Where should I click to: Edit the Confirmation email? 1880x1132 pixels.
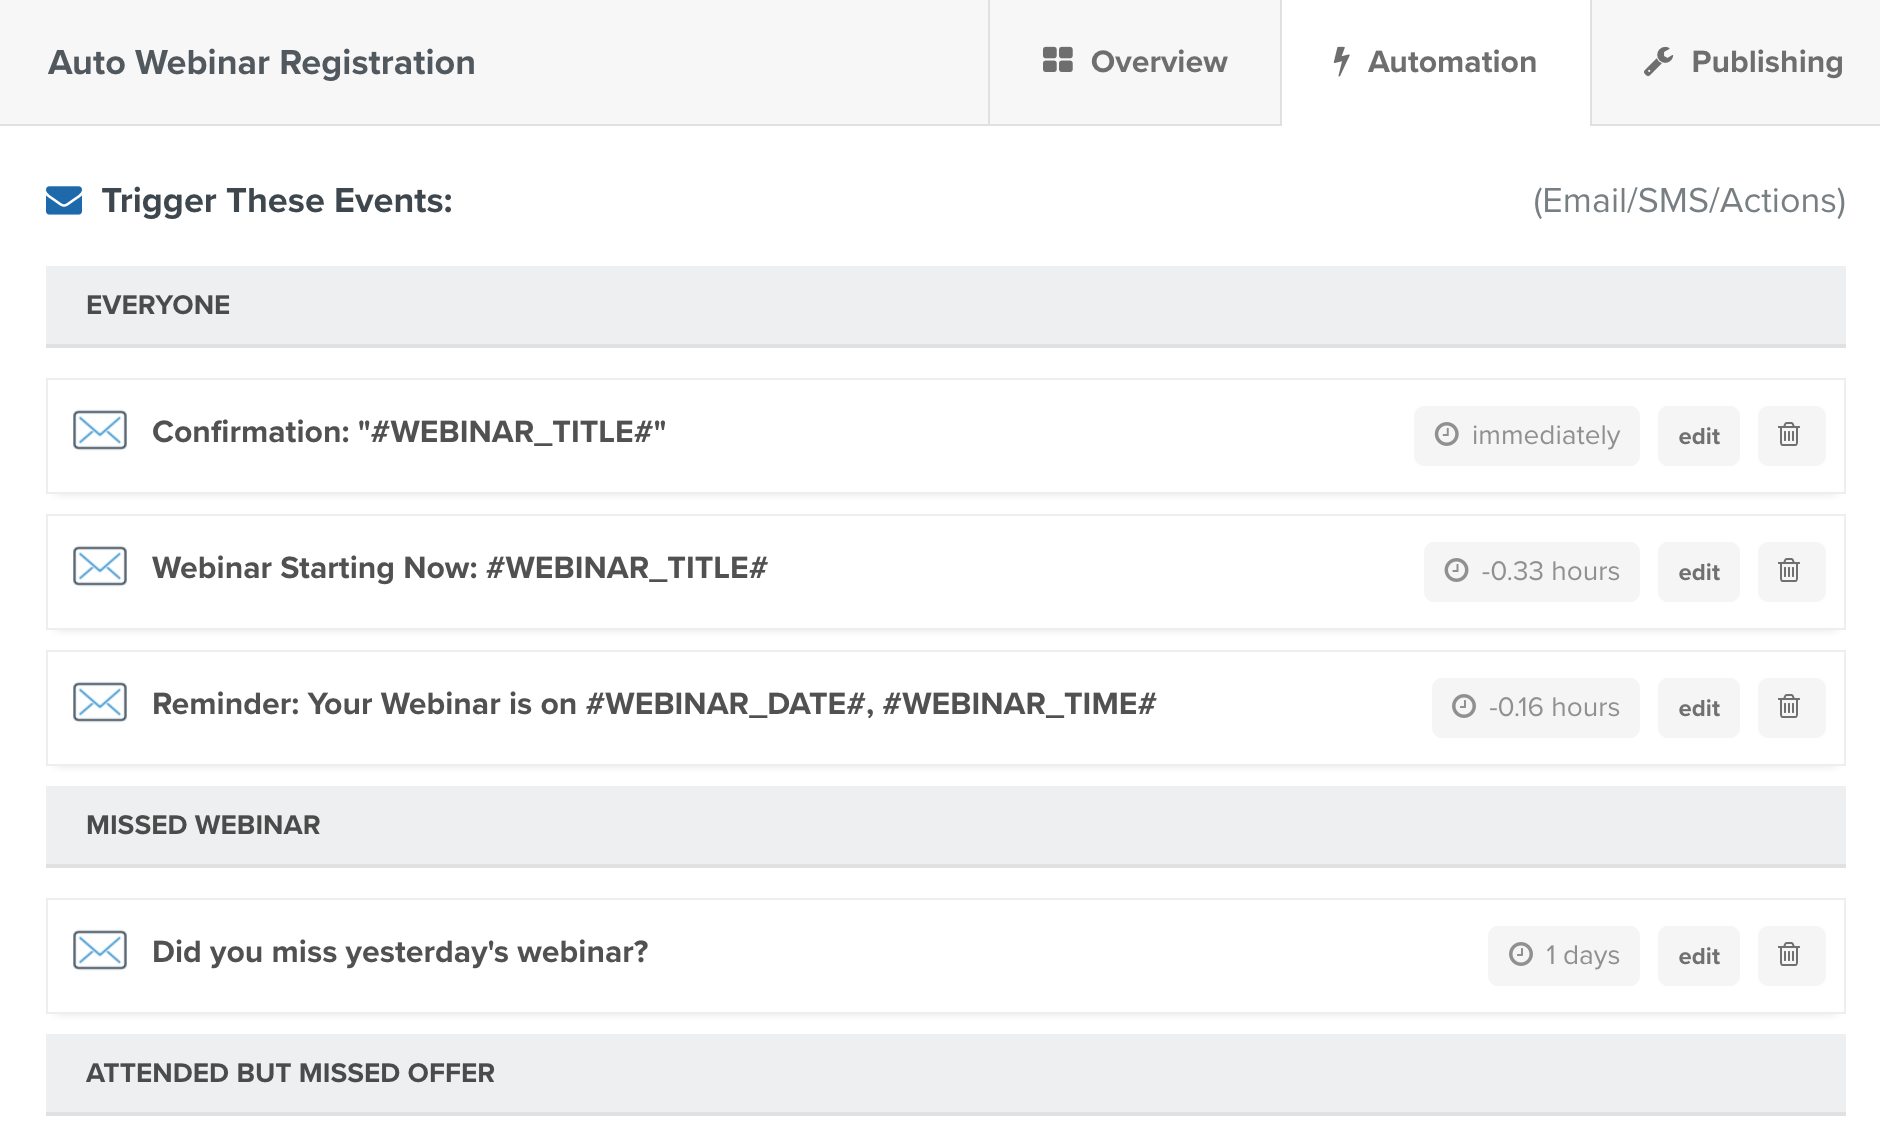tap(1699, 436)
